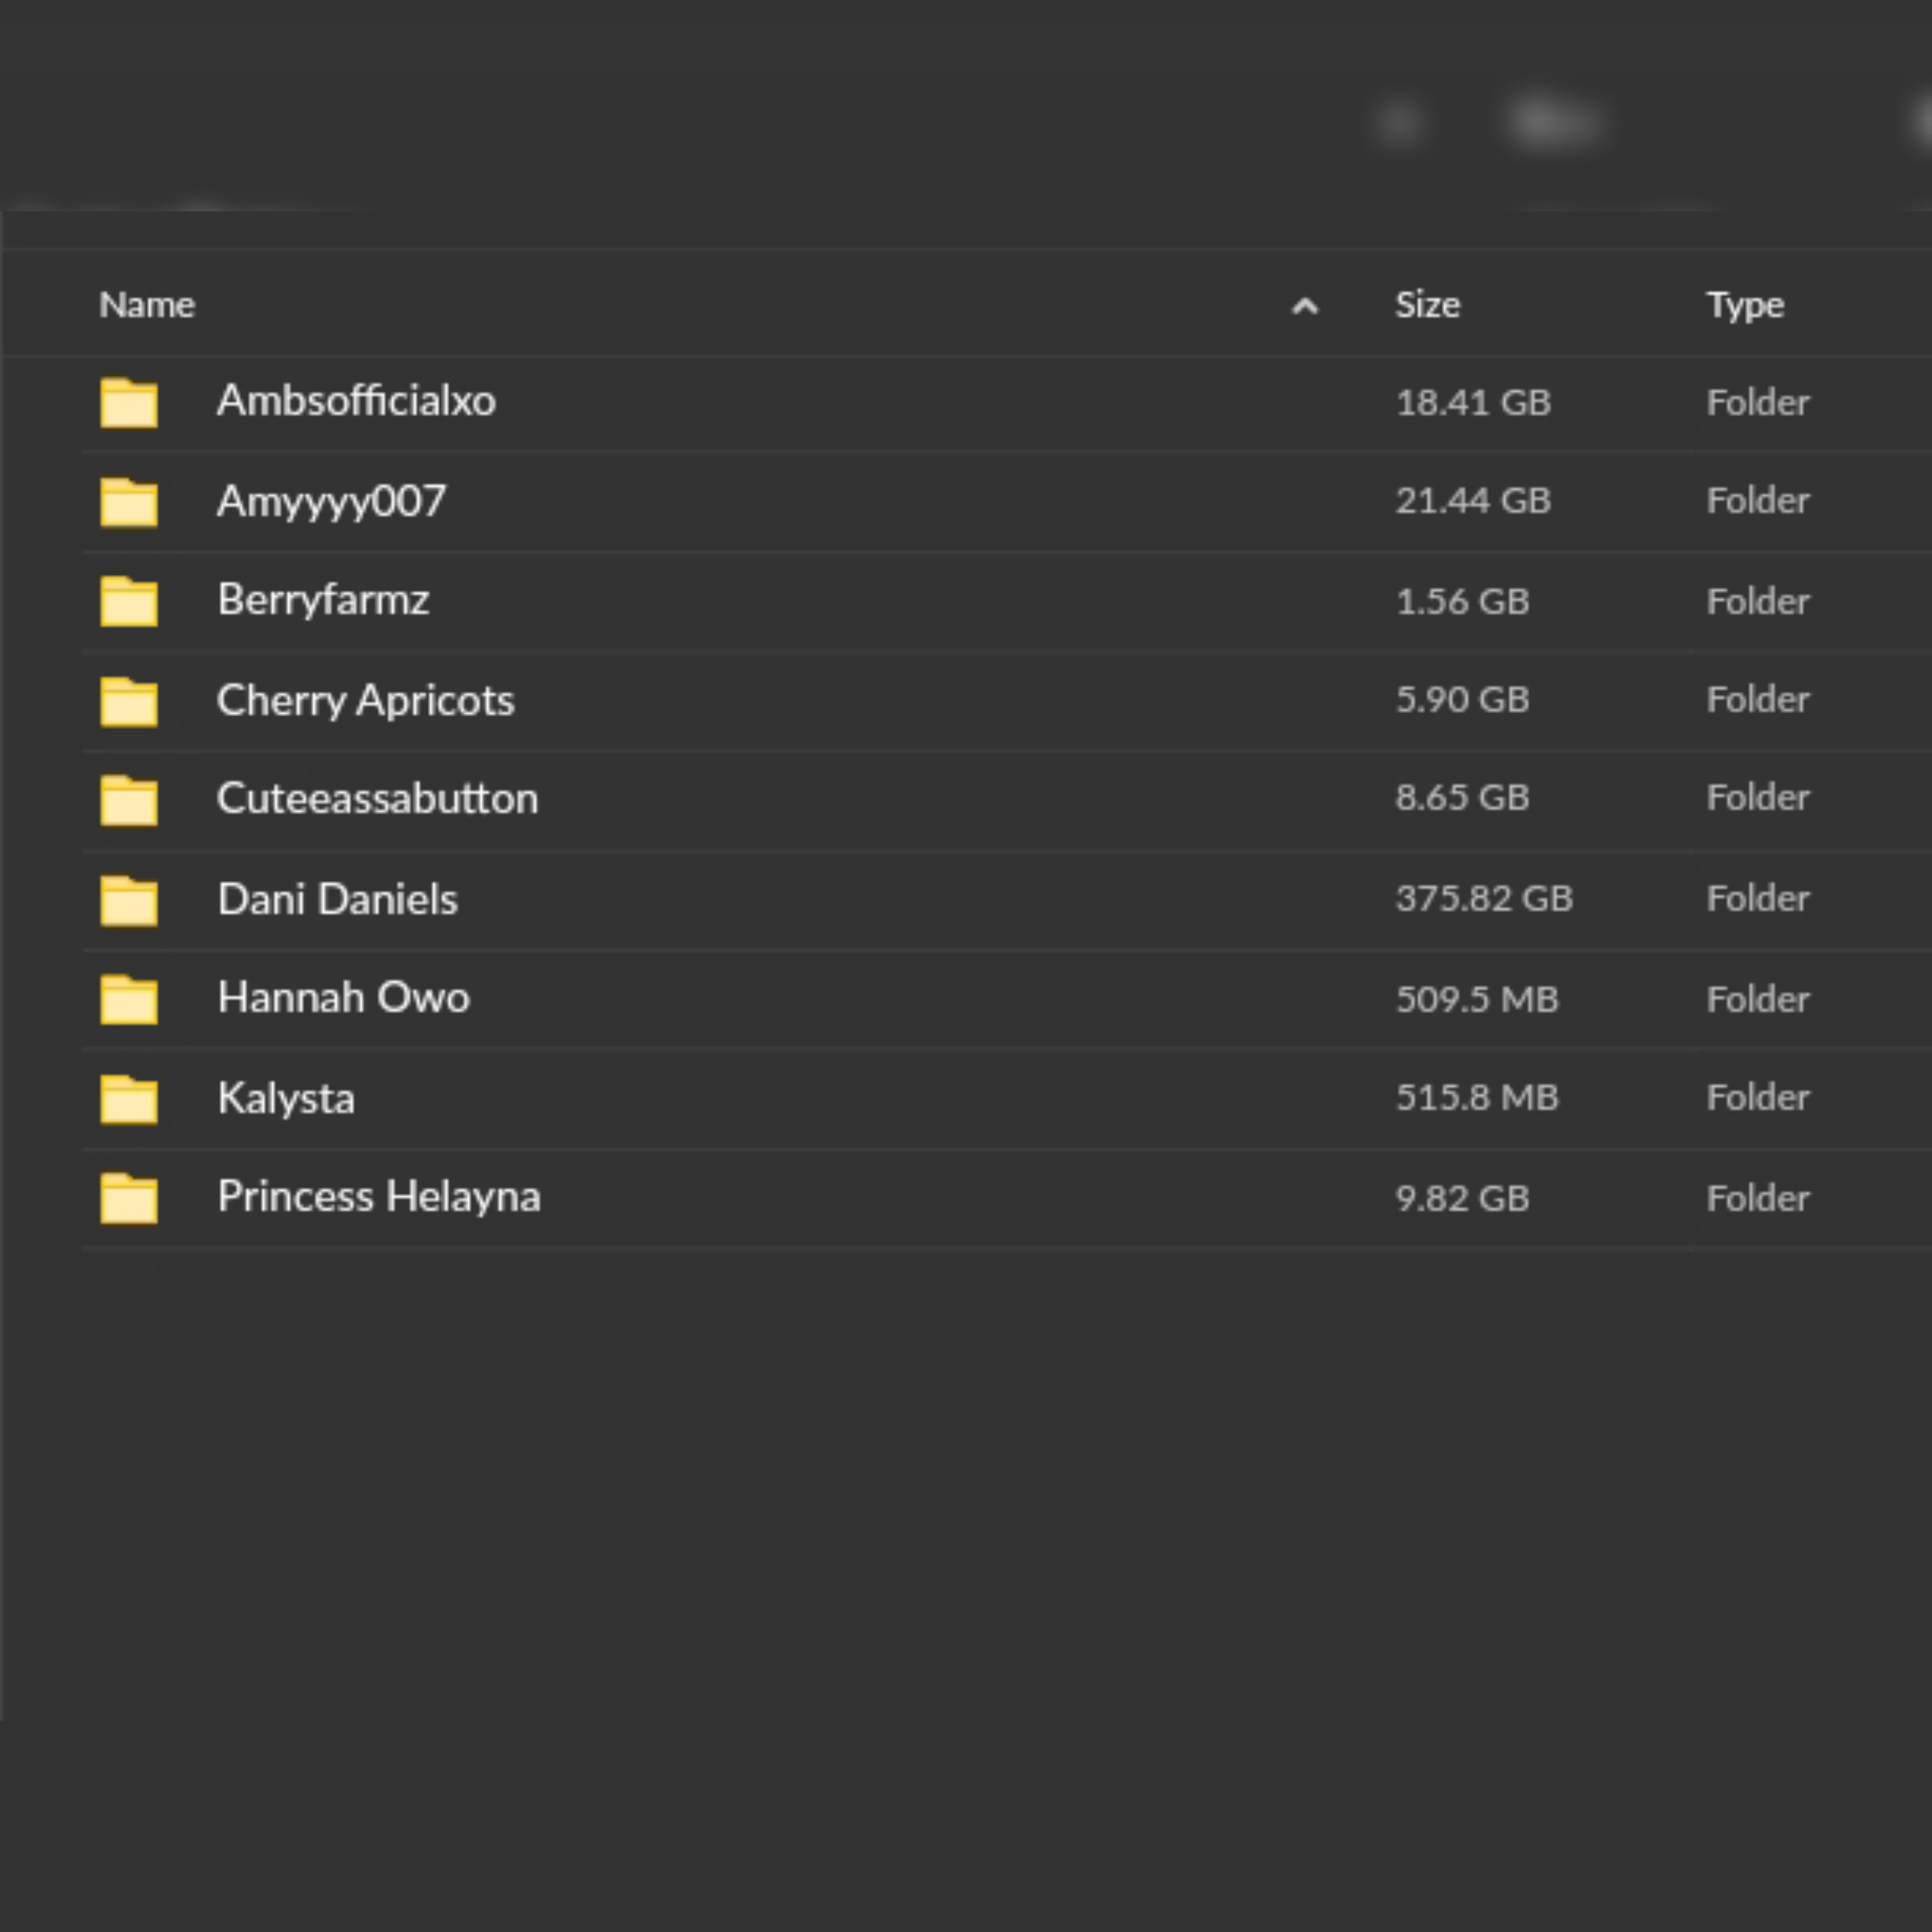Click the Ambsofficialxo folder icon

pos(129,403)
